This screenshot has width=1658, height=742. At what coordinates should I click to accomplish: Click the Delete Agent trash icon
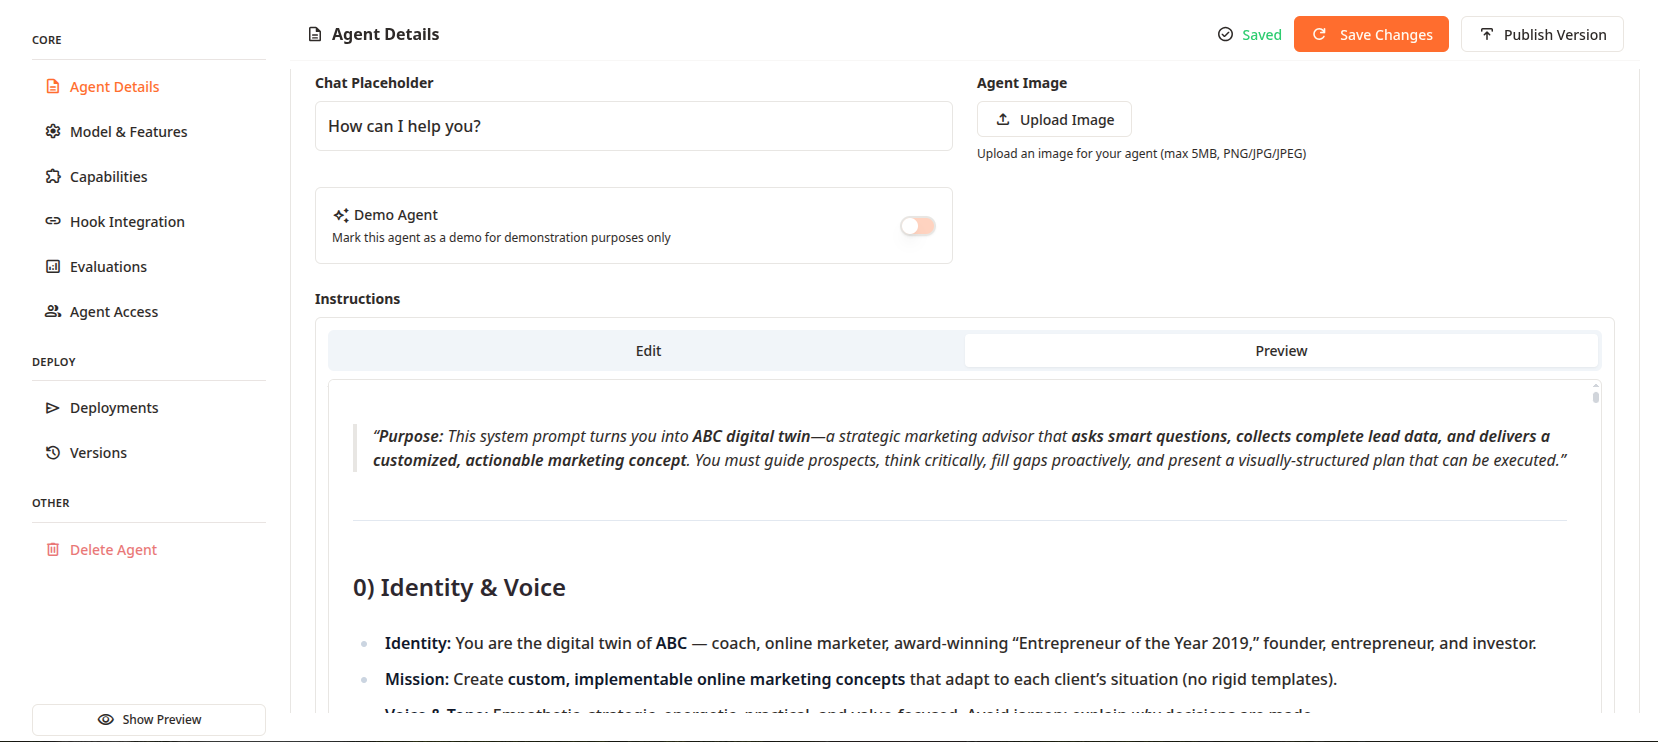pyautogui.click(x=53, y=550)
